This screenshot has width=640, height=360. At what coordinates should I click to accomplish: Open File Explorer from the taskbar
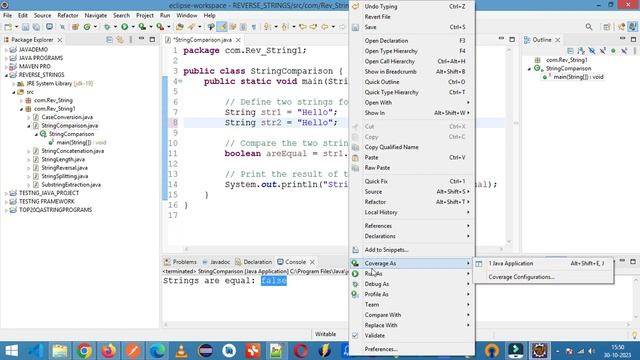click(60, 351)
